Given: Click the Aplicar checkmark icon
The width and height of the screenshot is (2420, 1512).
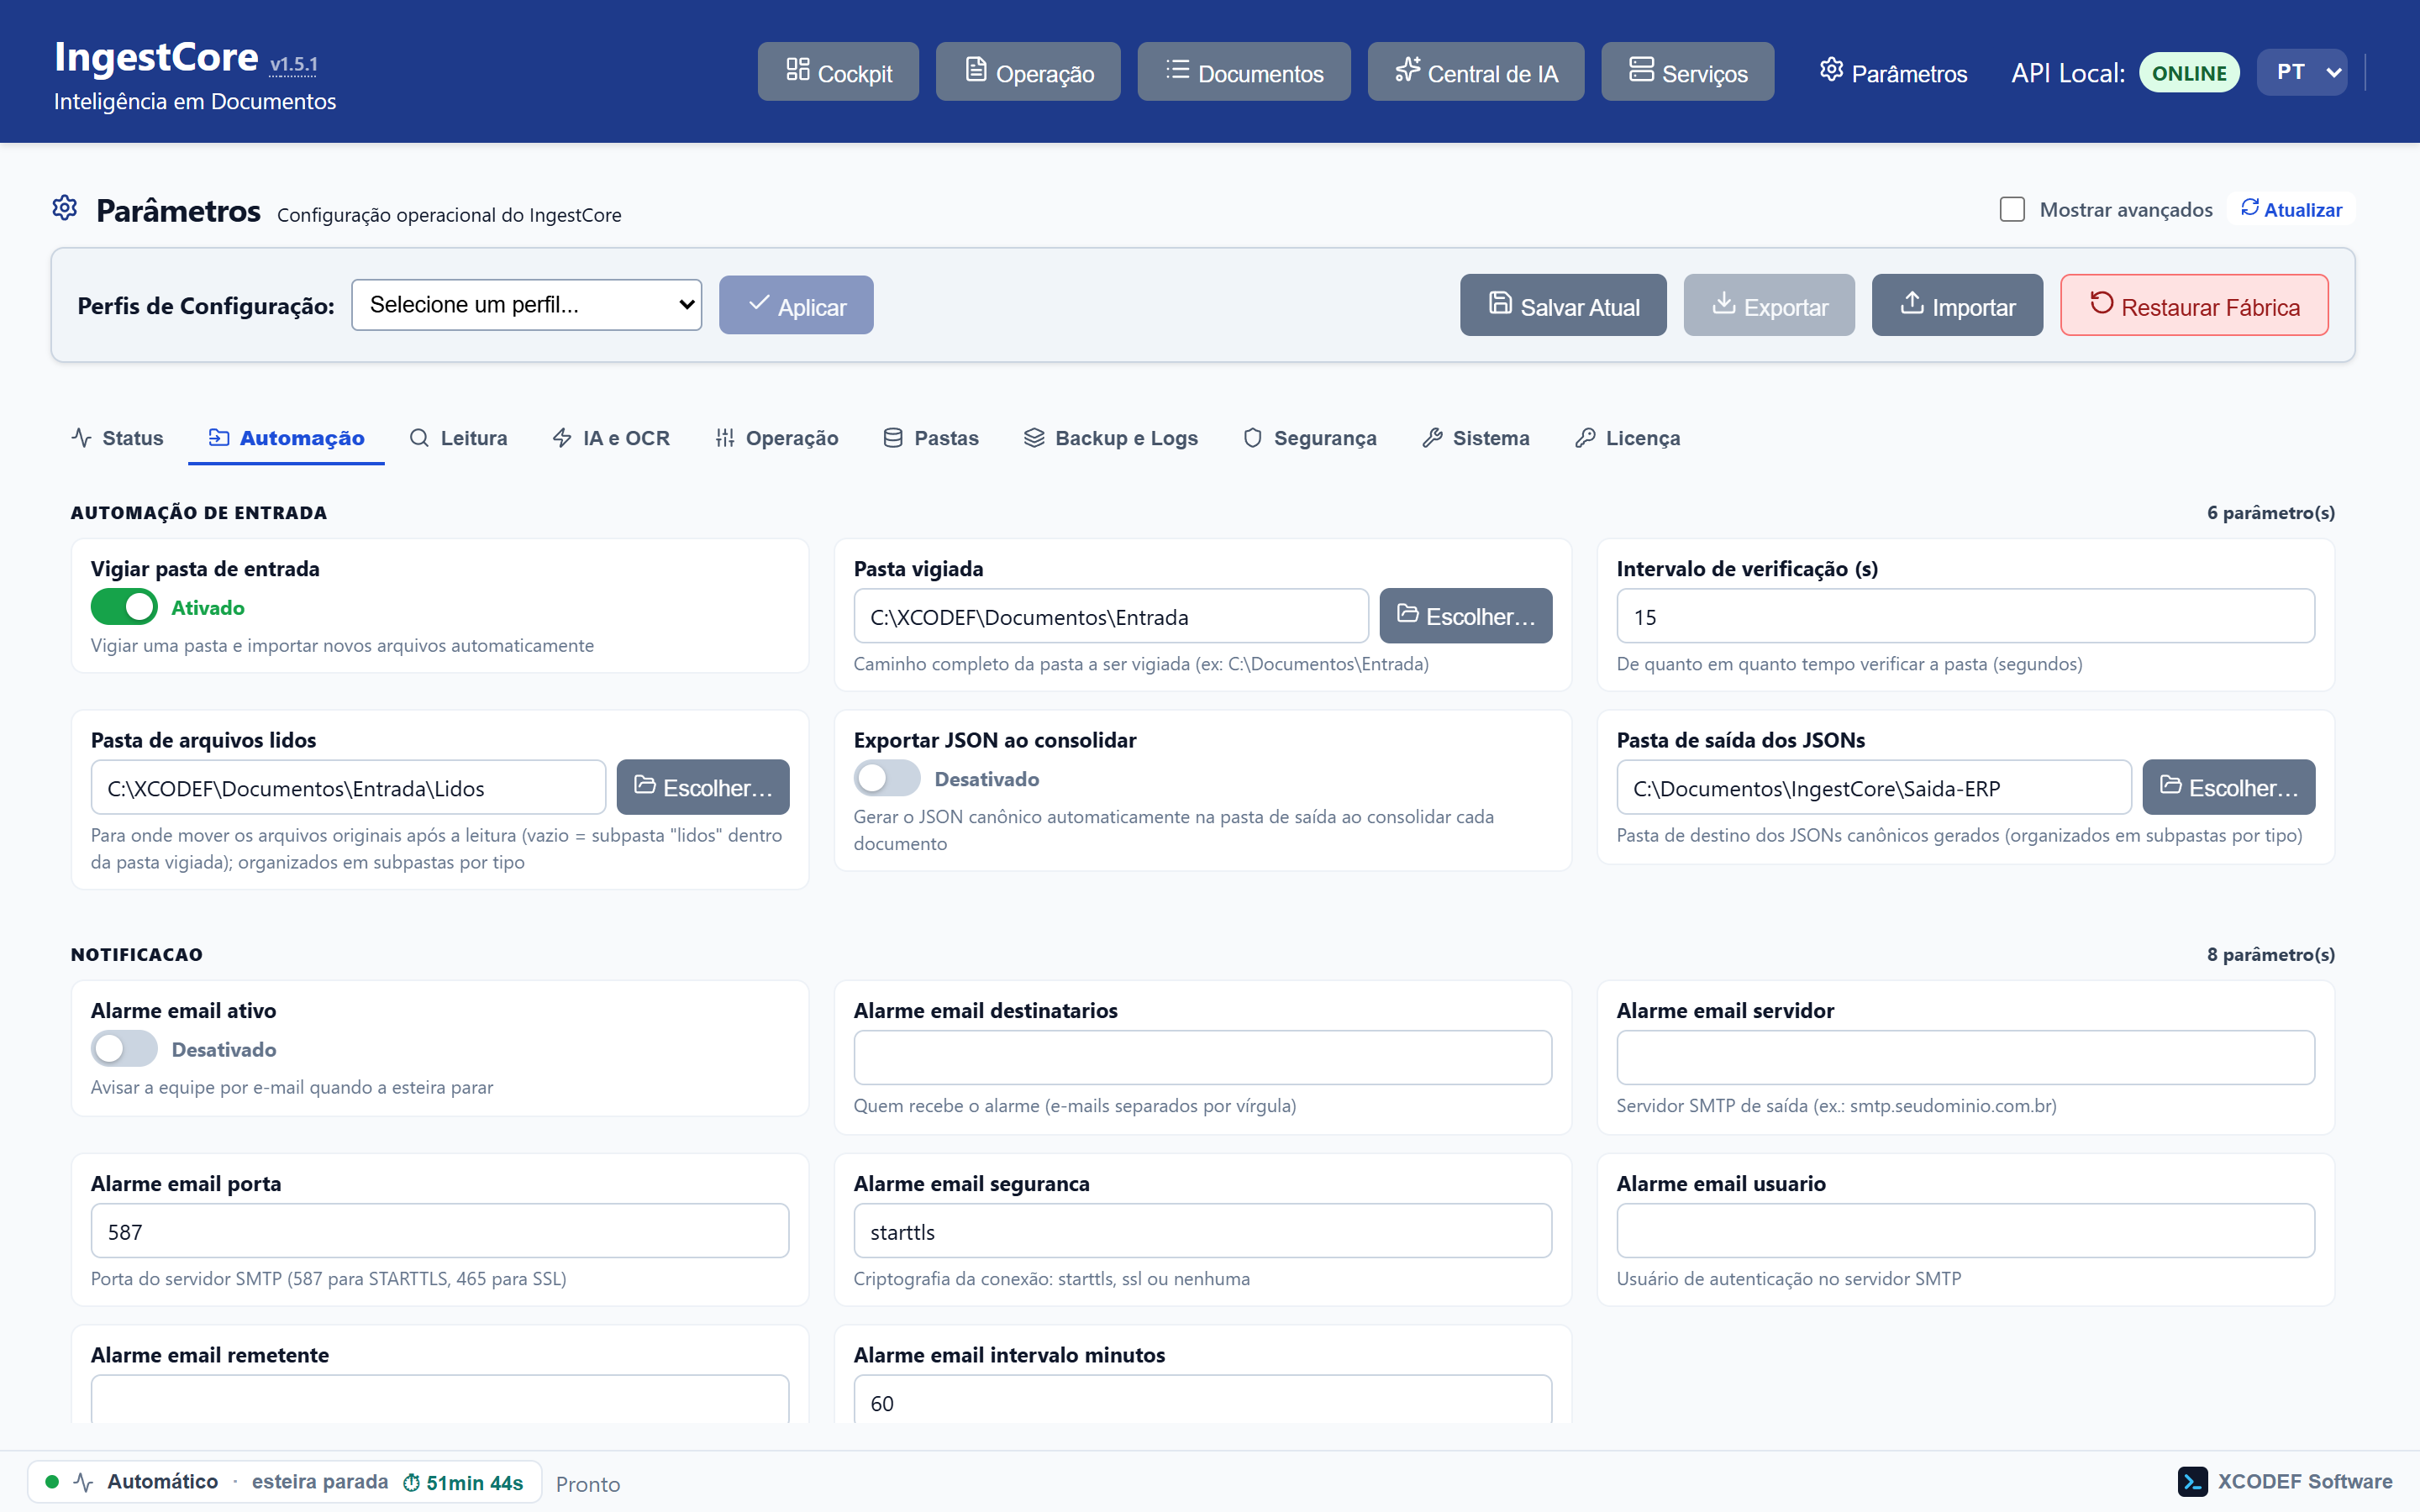Looking at the screenshot, I should point(759,302).
